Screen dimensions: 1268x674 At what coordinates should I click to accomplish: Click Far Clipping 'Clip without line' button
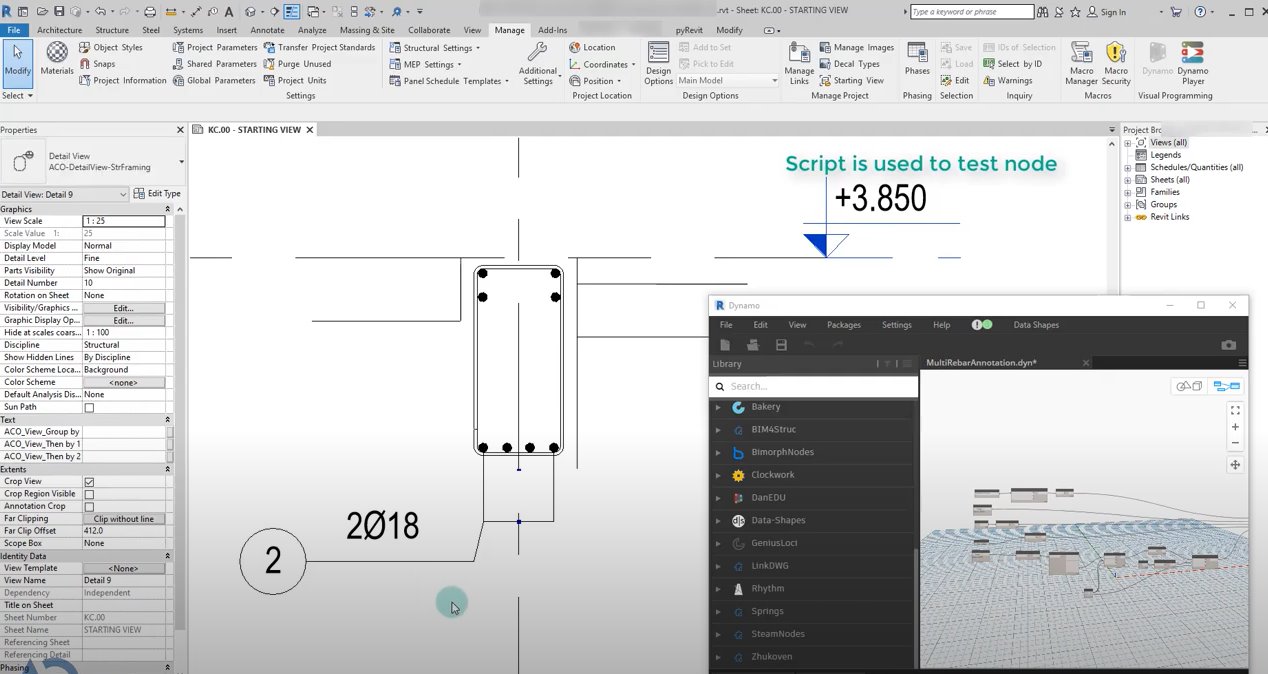[x=123, y=519]
